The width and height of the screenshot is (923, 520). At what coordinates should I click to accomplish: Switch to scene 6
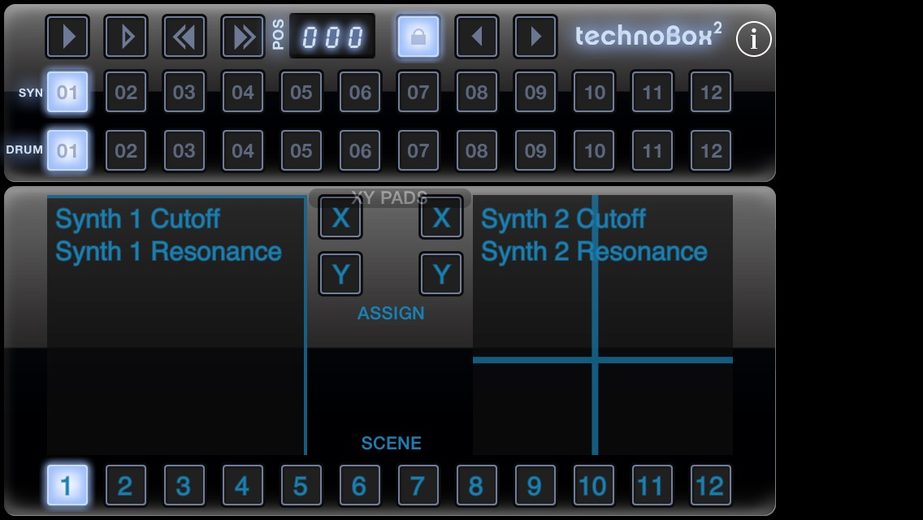(x=360, y=486)
